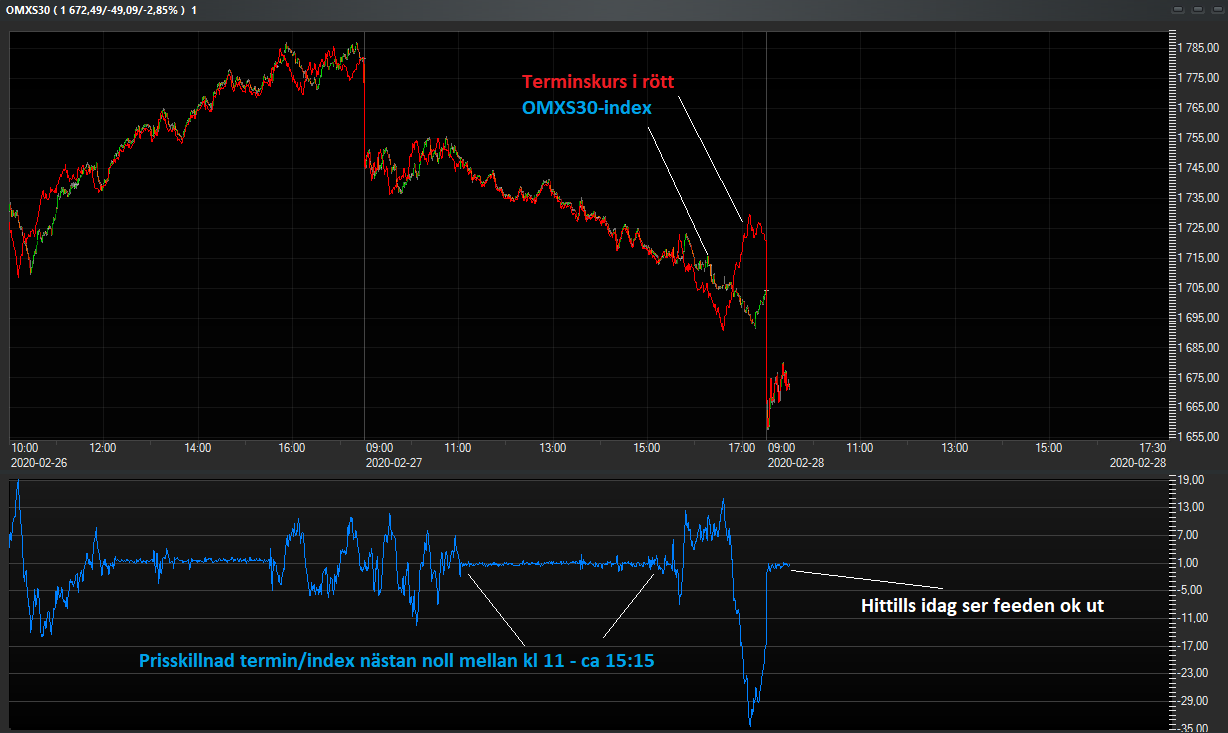Screen dimensions: 1228x733
Task: Select the blue 'OMXS30-index' annotation label
Action: [585, 108]
